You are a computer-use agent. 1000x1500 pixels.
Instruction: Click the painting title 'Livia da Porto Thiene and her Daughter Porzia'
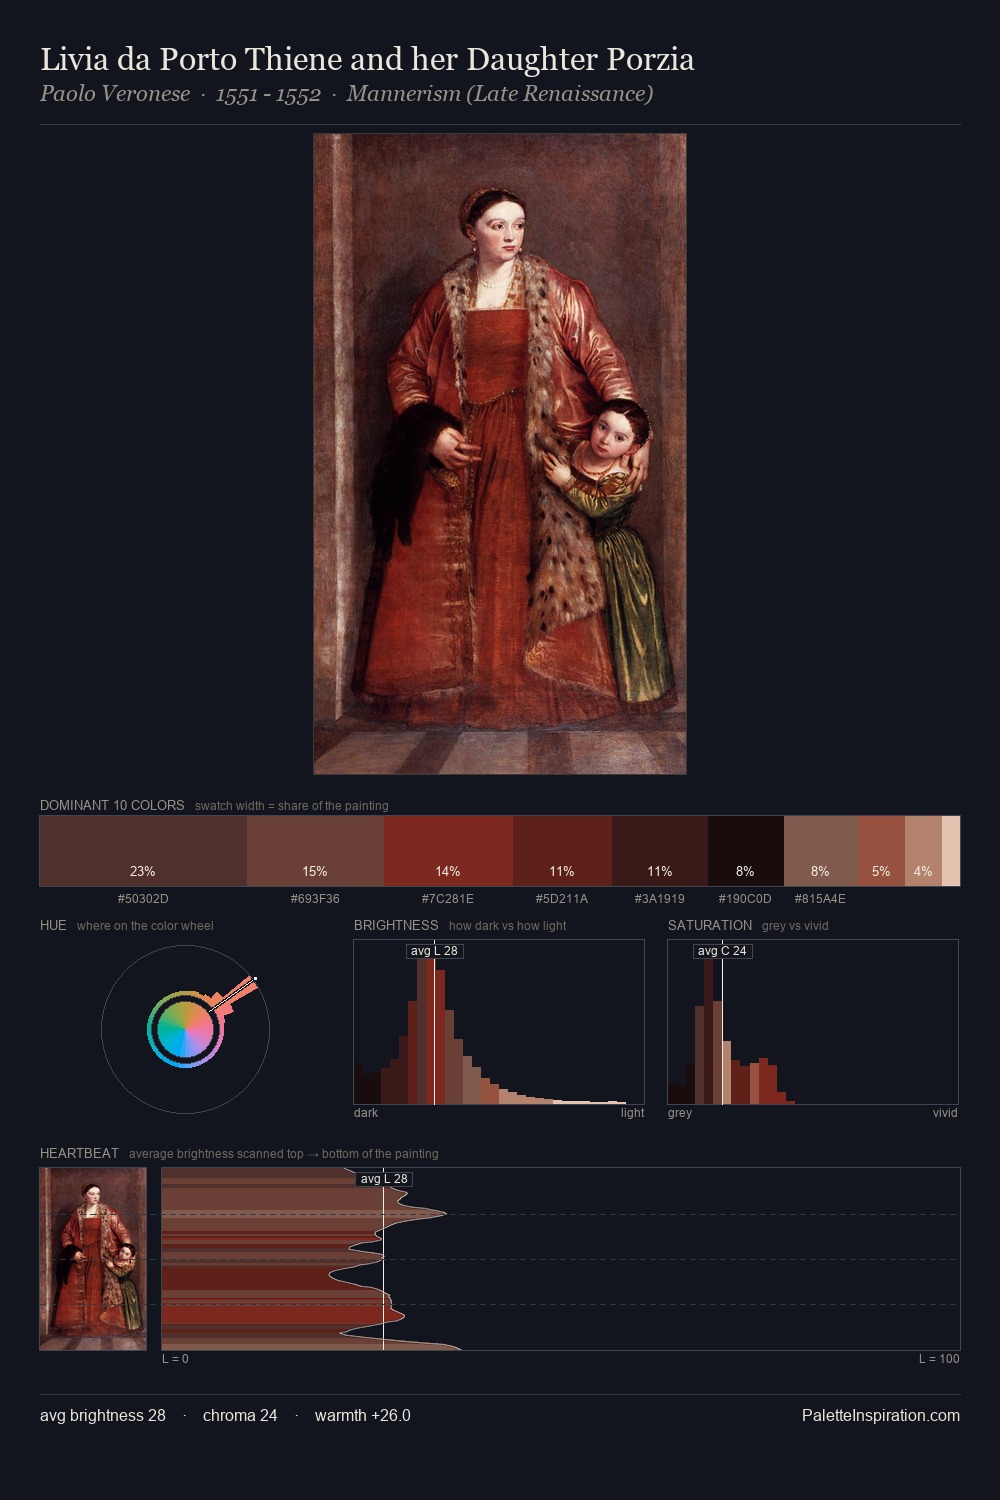click(x=367, y=59)
